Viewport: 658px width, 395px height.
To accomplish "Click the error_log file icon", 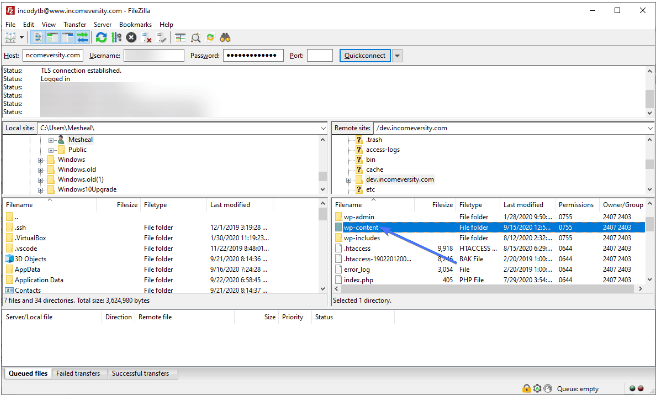I will coord(339,269).
